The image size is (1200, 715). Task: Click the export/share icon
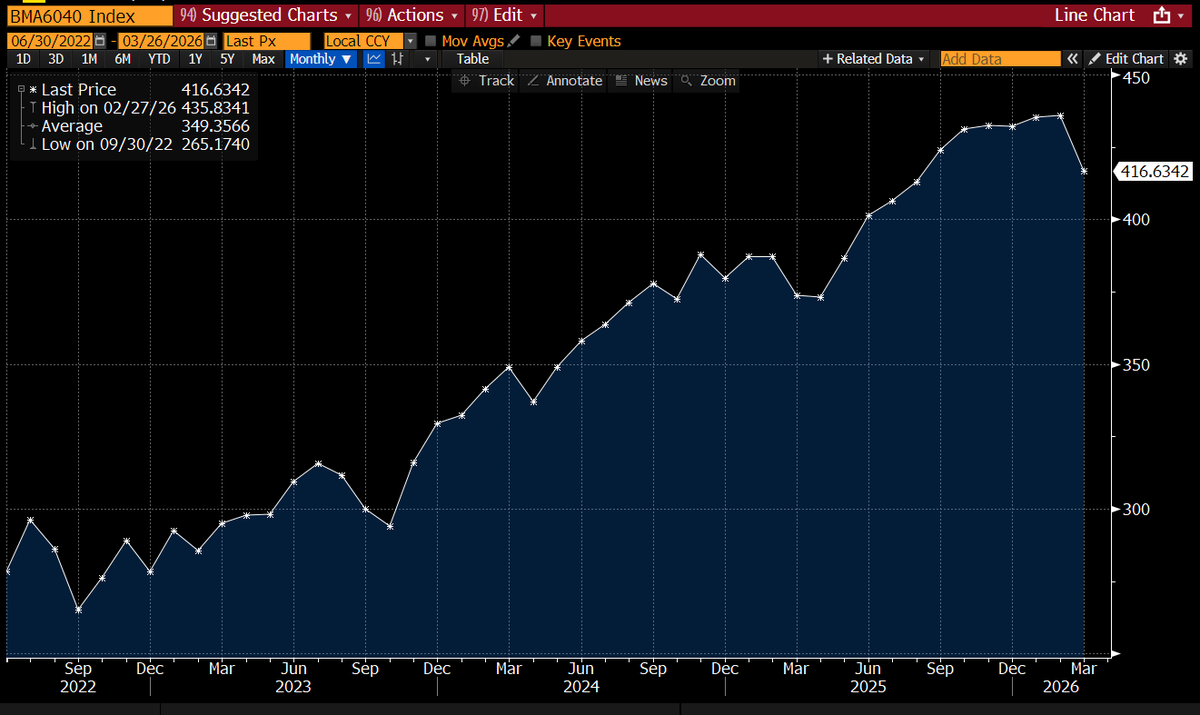pos(1161,15)
